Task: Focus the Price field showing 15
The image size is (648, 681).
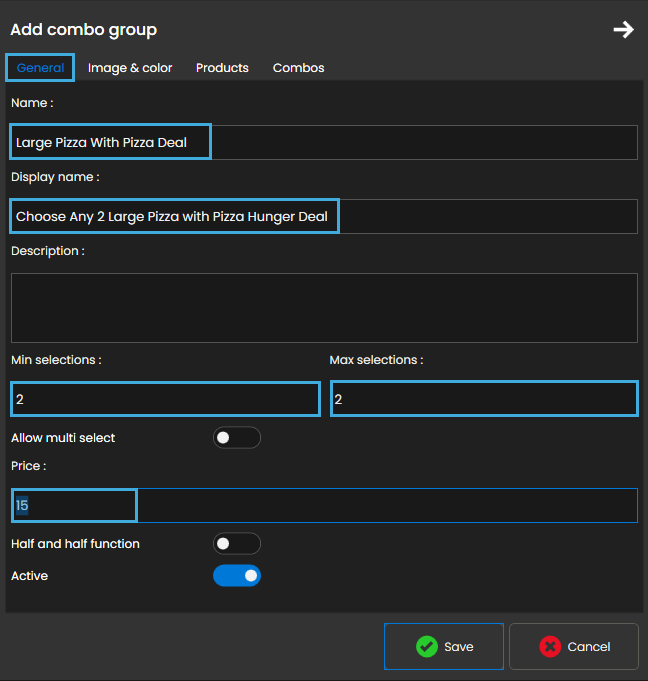Action: click(x=324, y=506)
